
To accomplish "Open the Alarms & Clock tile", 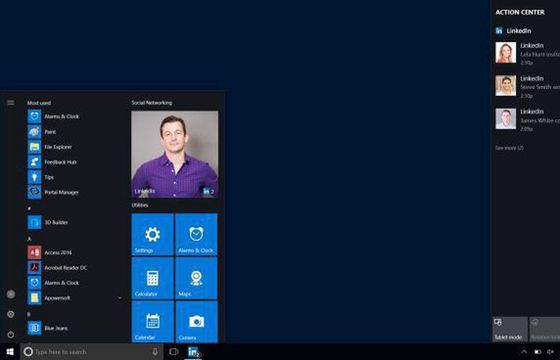I will point(196,234).
